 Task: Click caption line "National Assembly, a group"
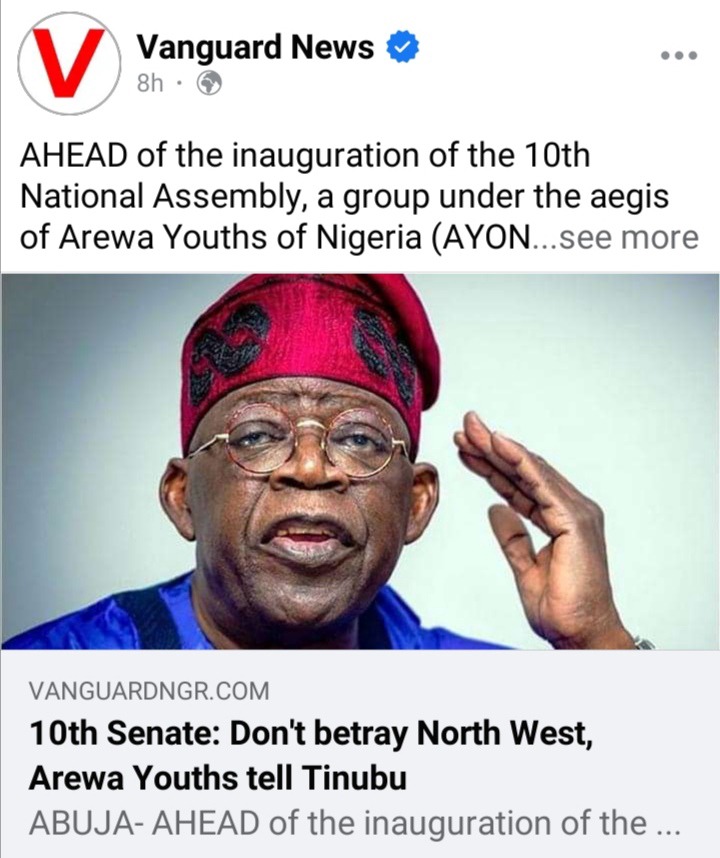click(344, 197)
